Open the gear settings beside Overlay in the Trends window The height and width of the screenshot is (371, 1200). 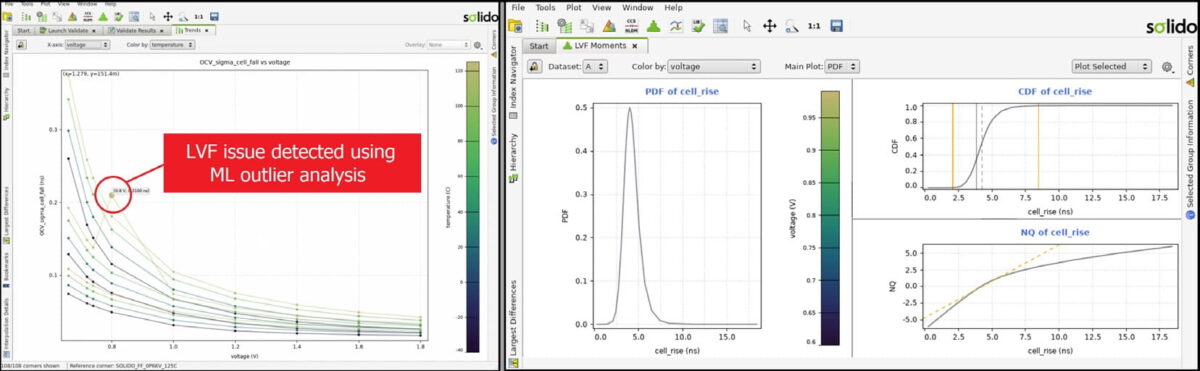pos(477,45)
